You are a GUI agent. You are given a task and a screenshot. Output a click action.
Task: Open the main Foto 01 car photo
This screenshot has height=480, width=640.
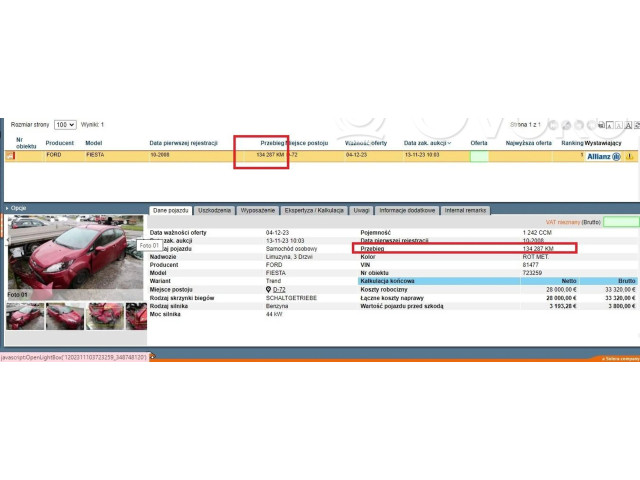[76, 257]
